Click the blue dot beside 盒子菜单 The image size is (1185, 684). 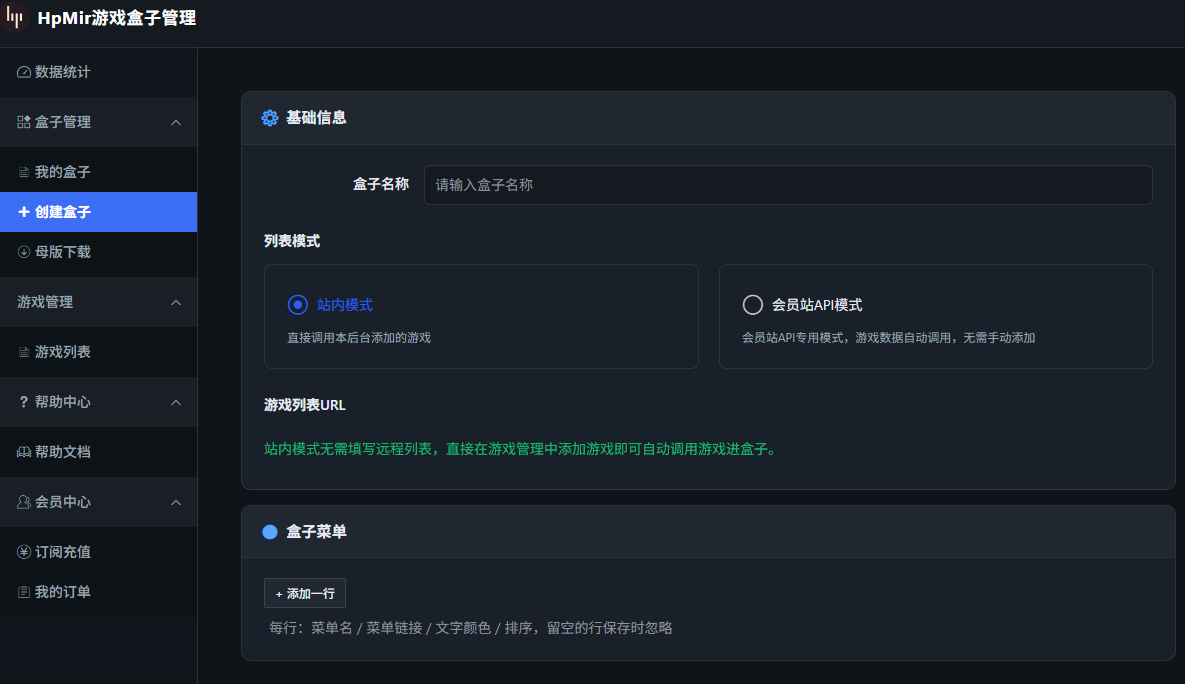point(270,532)
